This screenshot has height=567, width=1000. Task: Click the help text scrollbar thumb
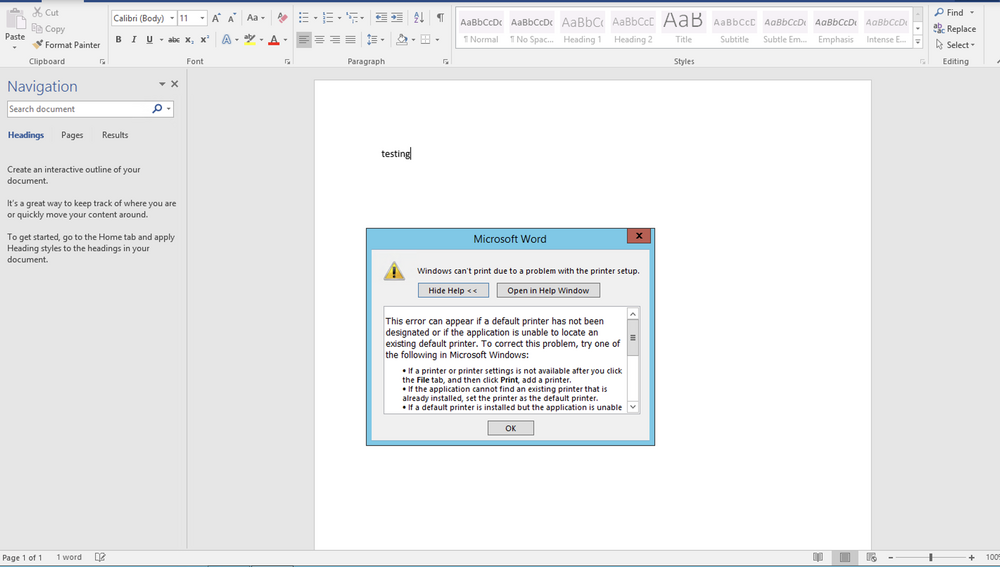pyautogui.click(x=633, y=337)
